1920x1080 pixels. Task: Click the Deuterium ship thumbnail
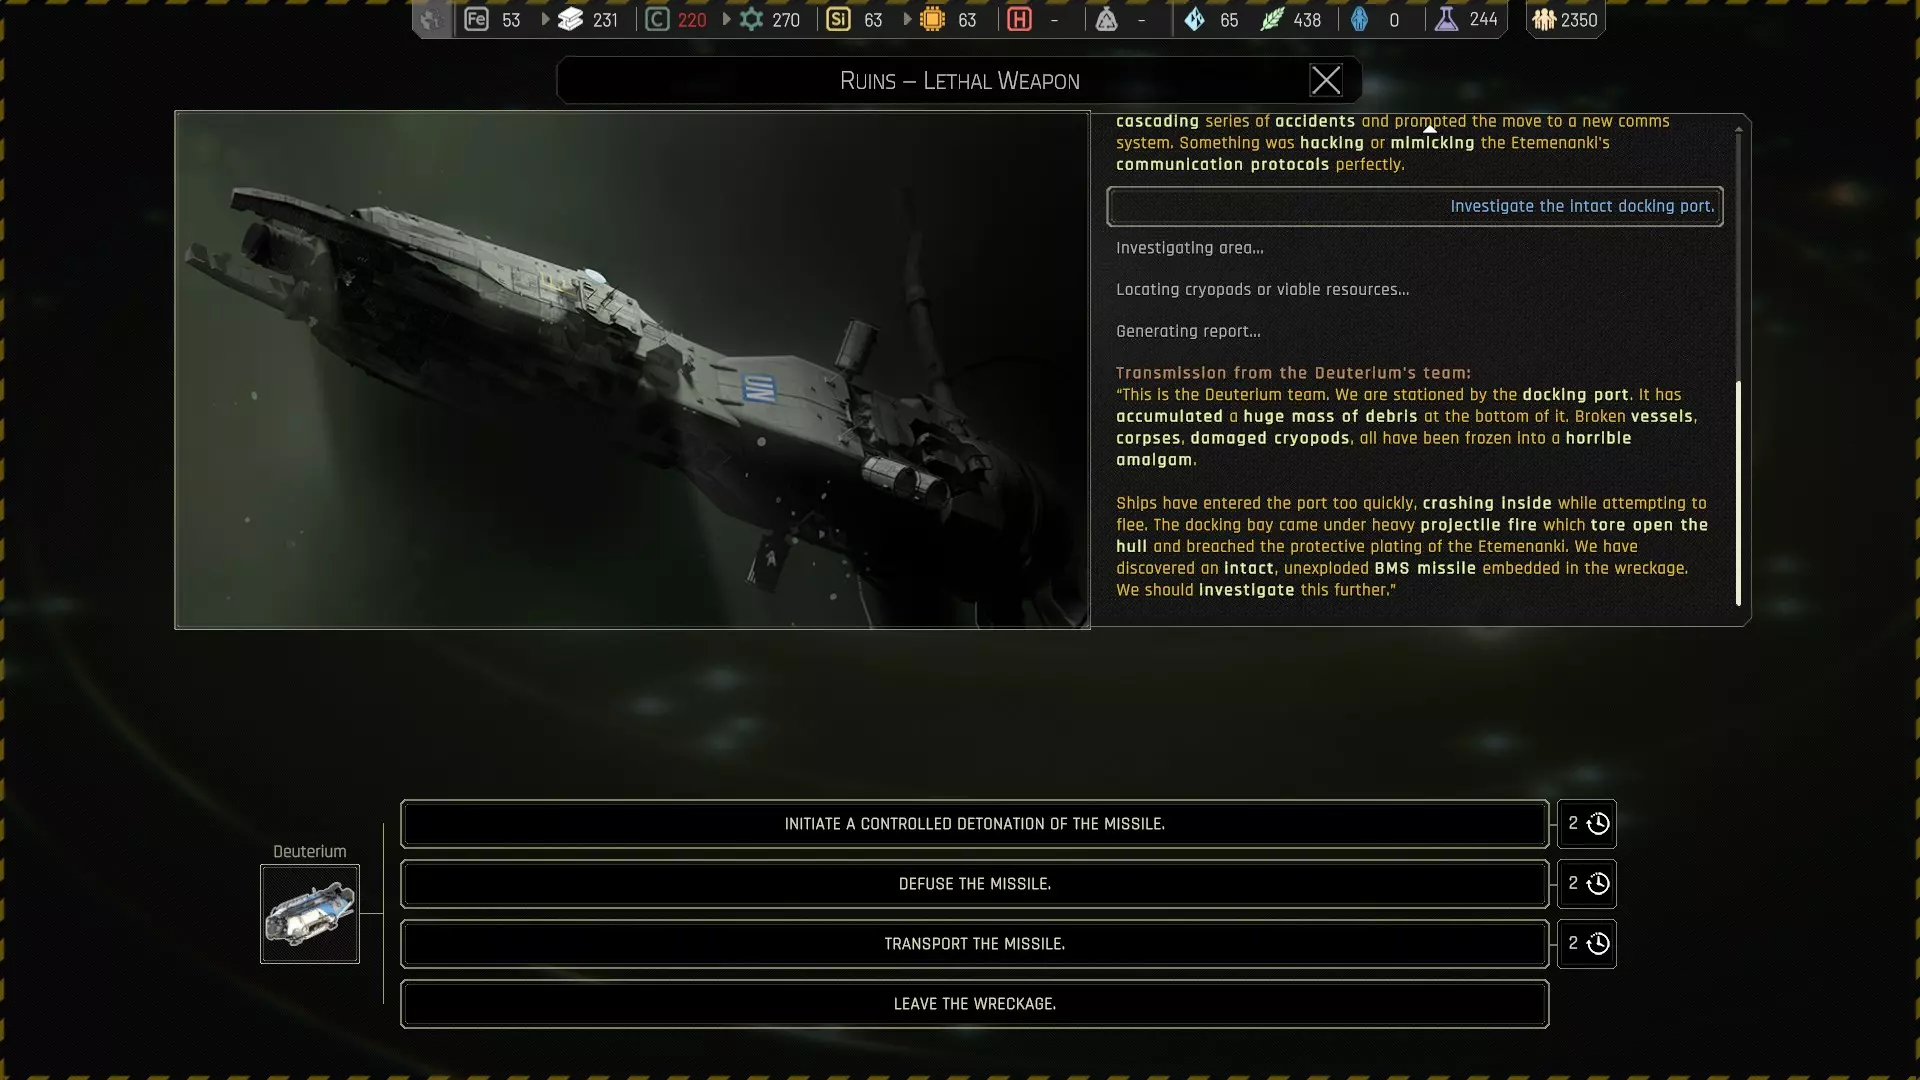[x=310, y=914]
